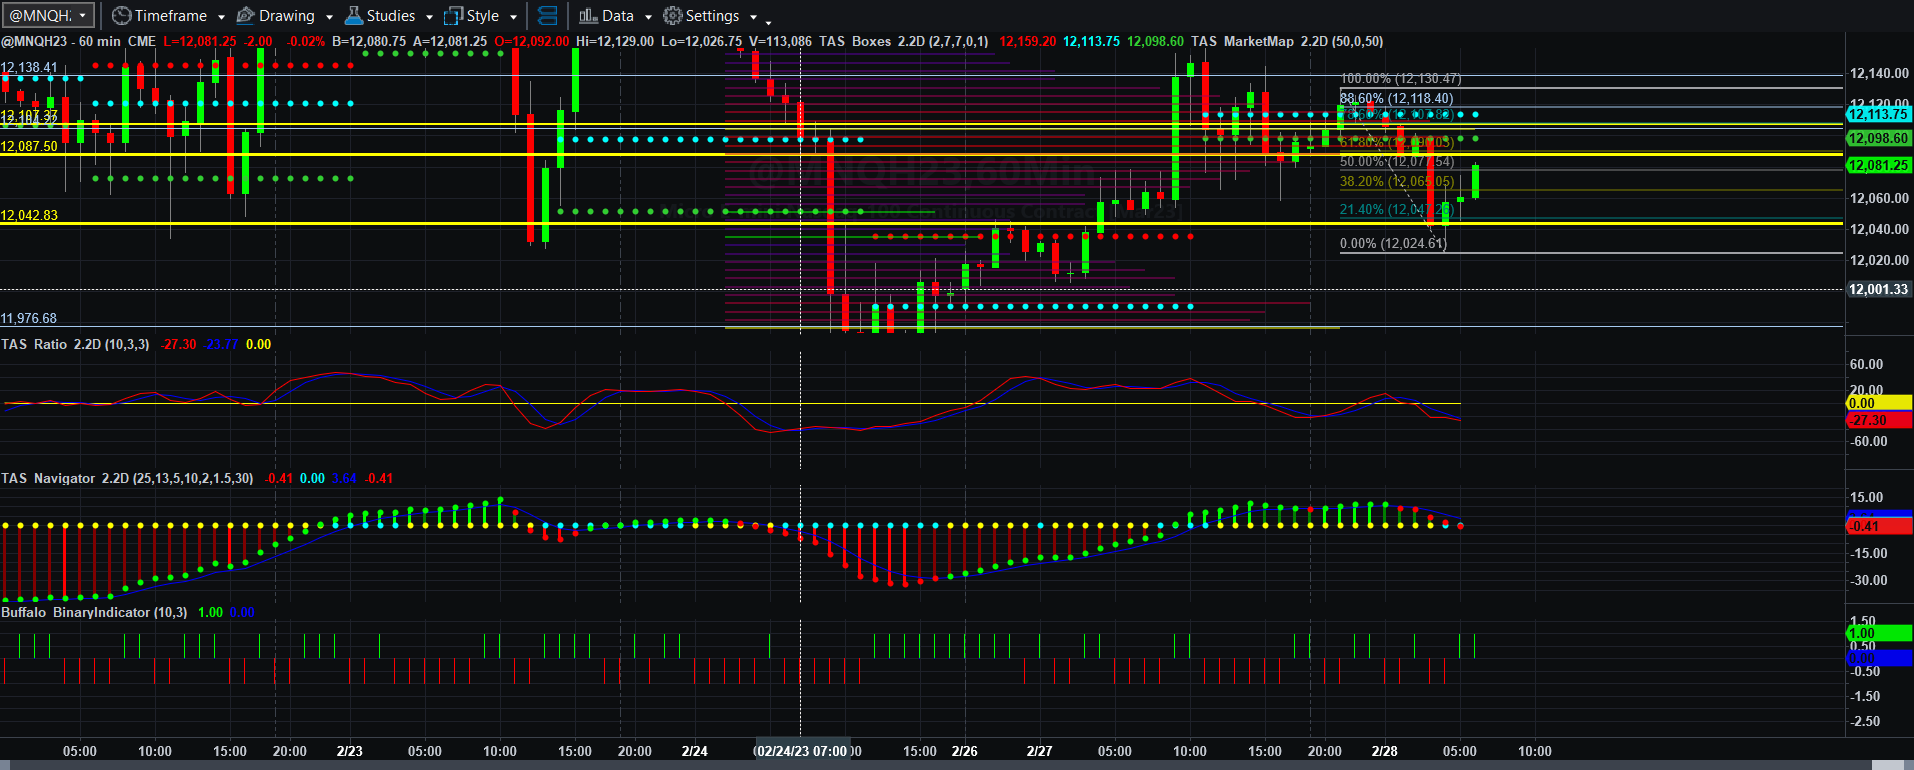
Task: Open the toolbar overflow arrow
Action: tap(768, 21)
